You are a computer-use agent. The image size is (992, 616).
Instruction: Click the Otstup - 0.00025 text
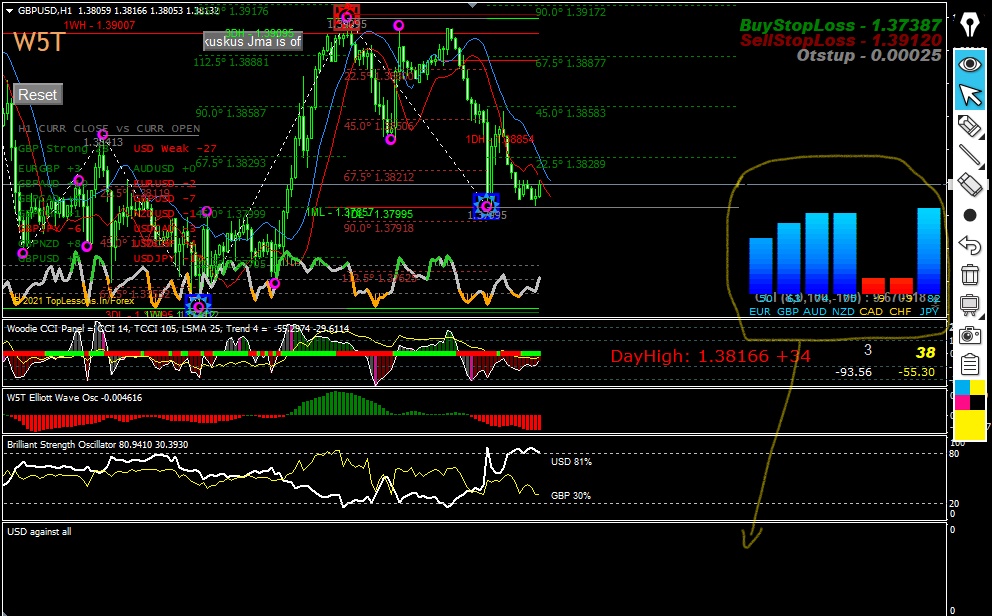869,56
